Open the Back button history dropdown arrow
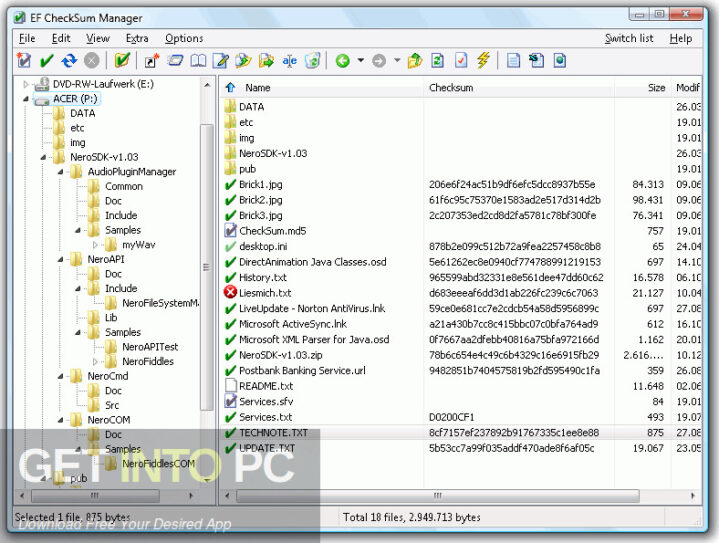The image size is (719, 543). click(361, 60)
